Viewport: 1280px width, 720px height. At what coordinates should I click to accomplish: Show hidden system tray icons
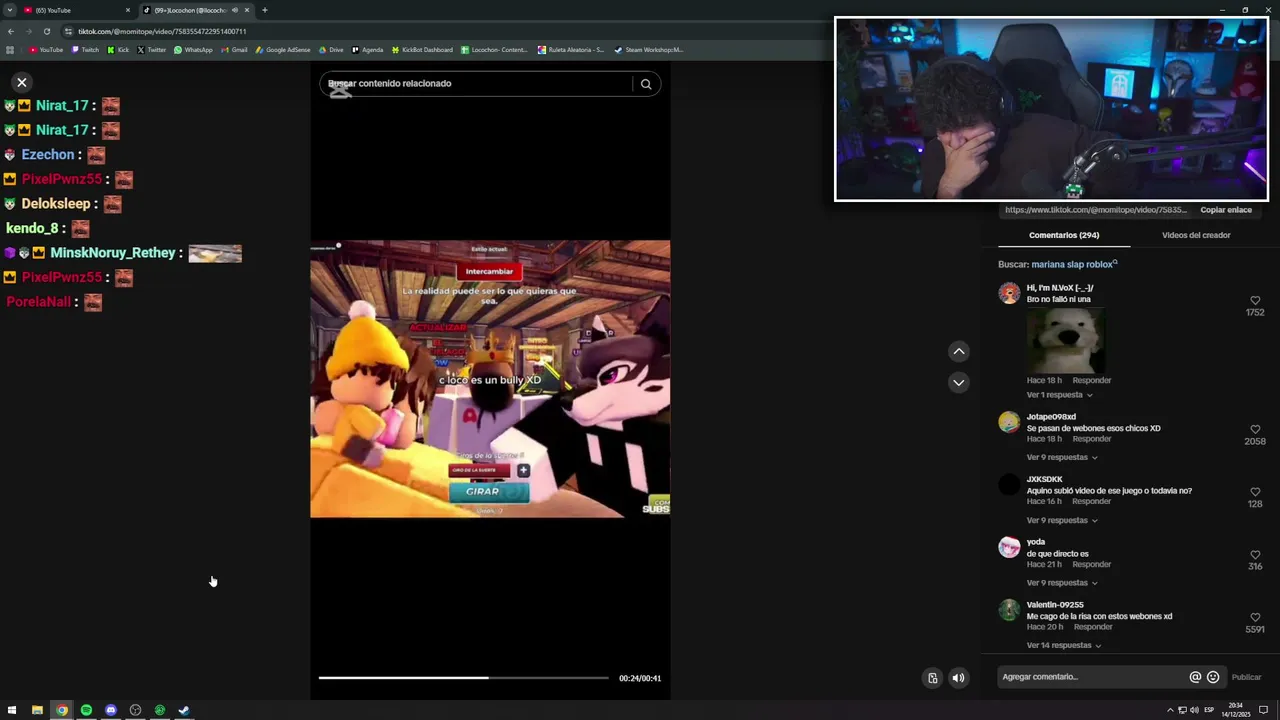point(1170,710)
